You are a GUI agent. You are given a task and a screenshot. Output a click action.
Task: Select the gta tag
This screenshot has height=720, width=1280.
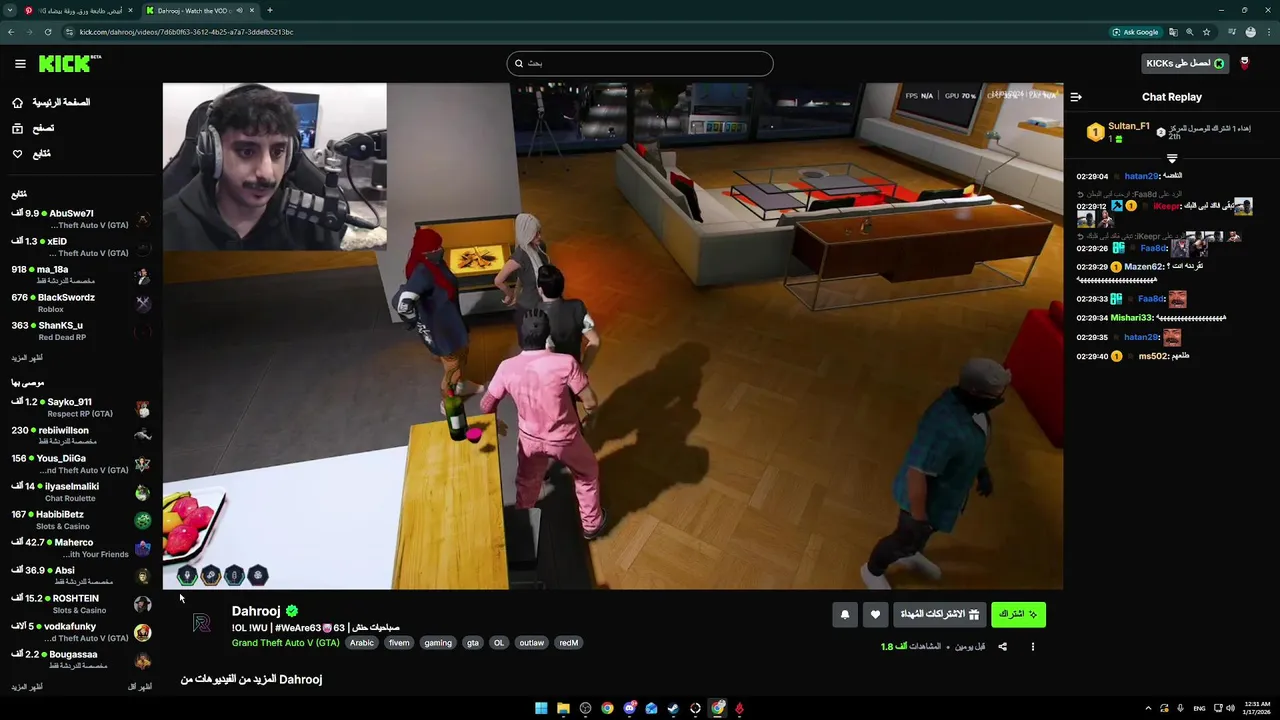[x=472, y=643]
